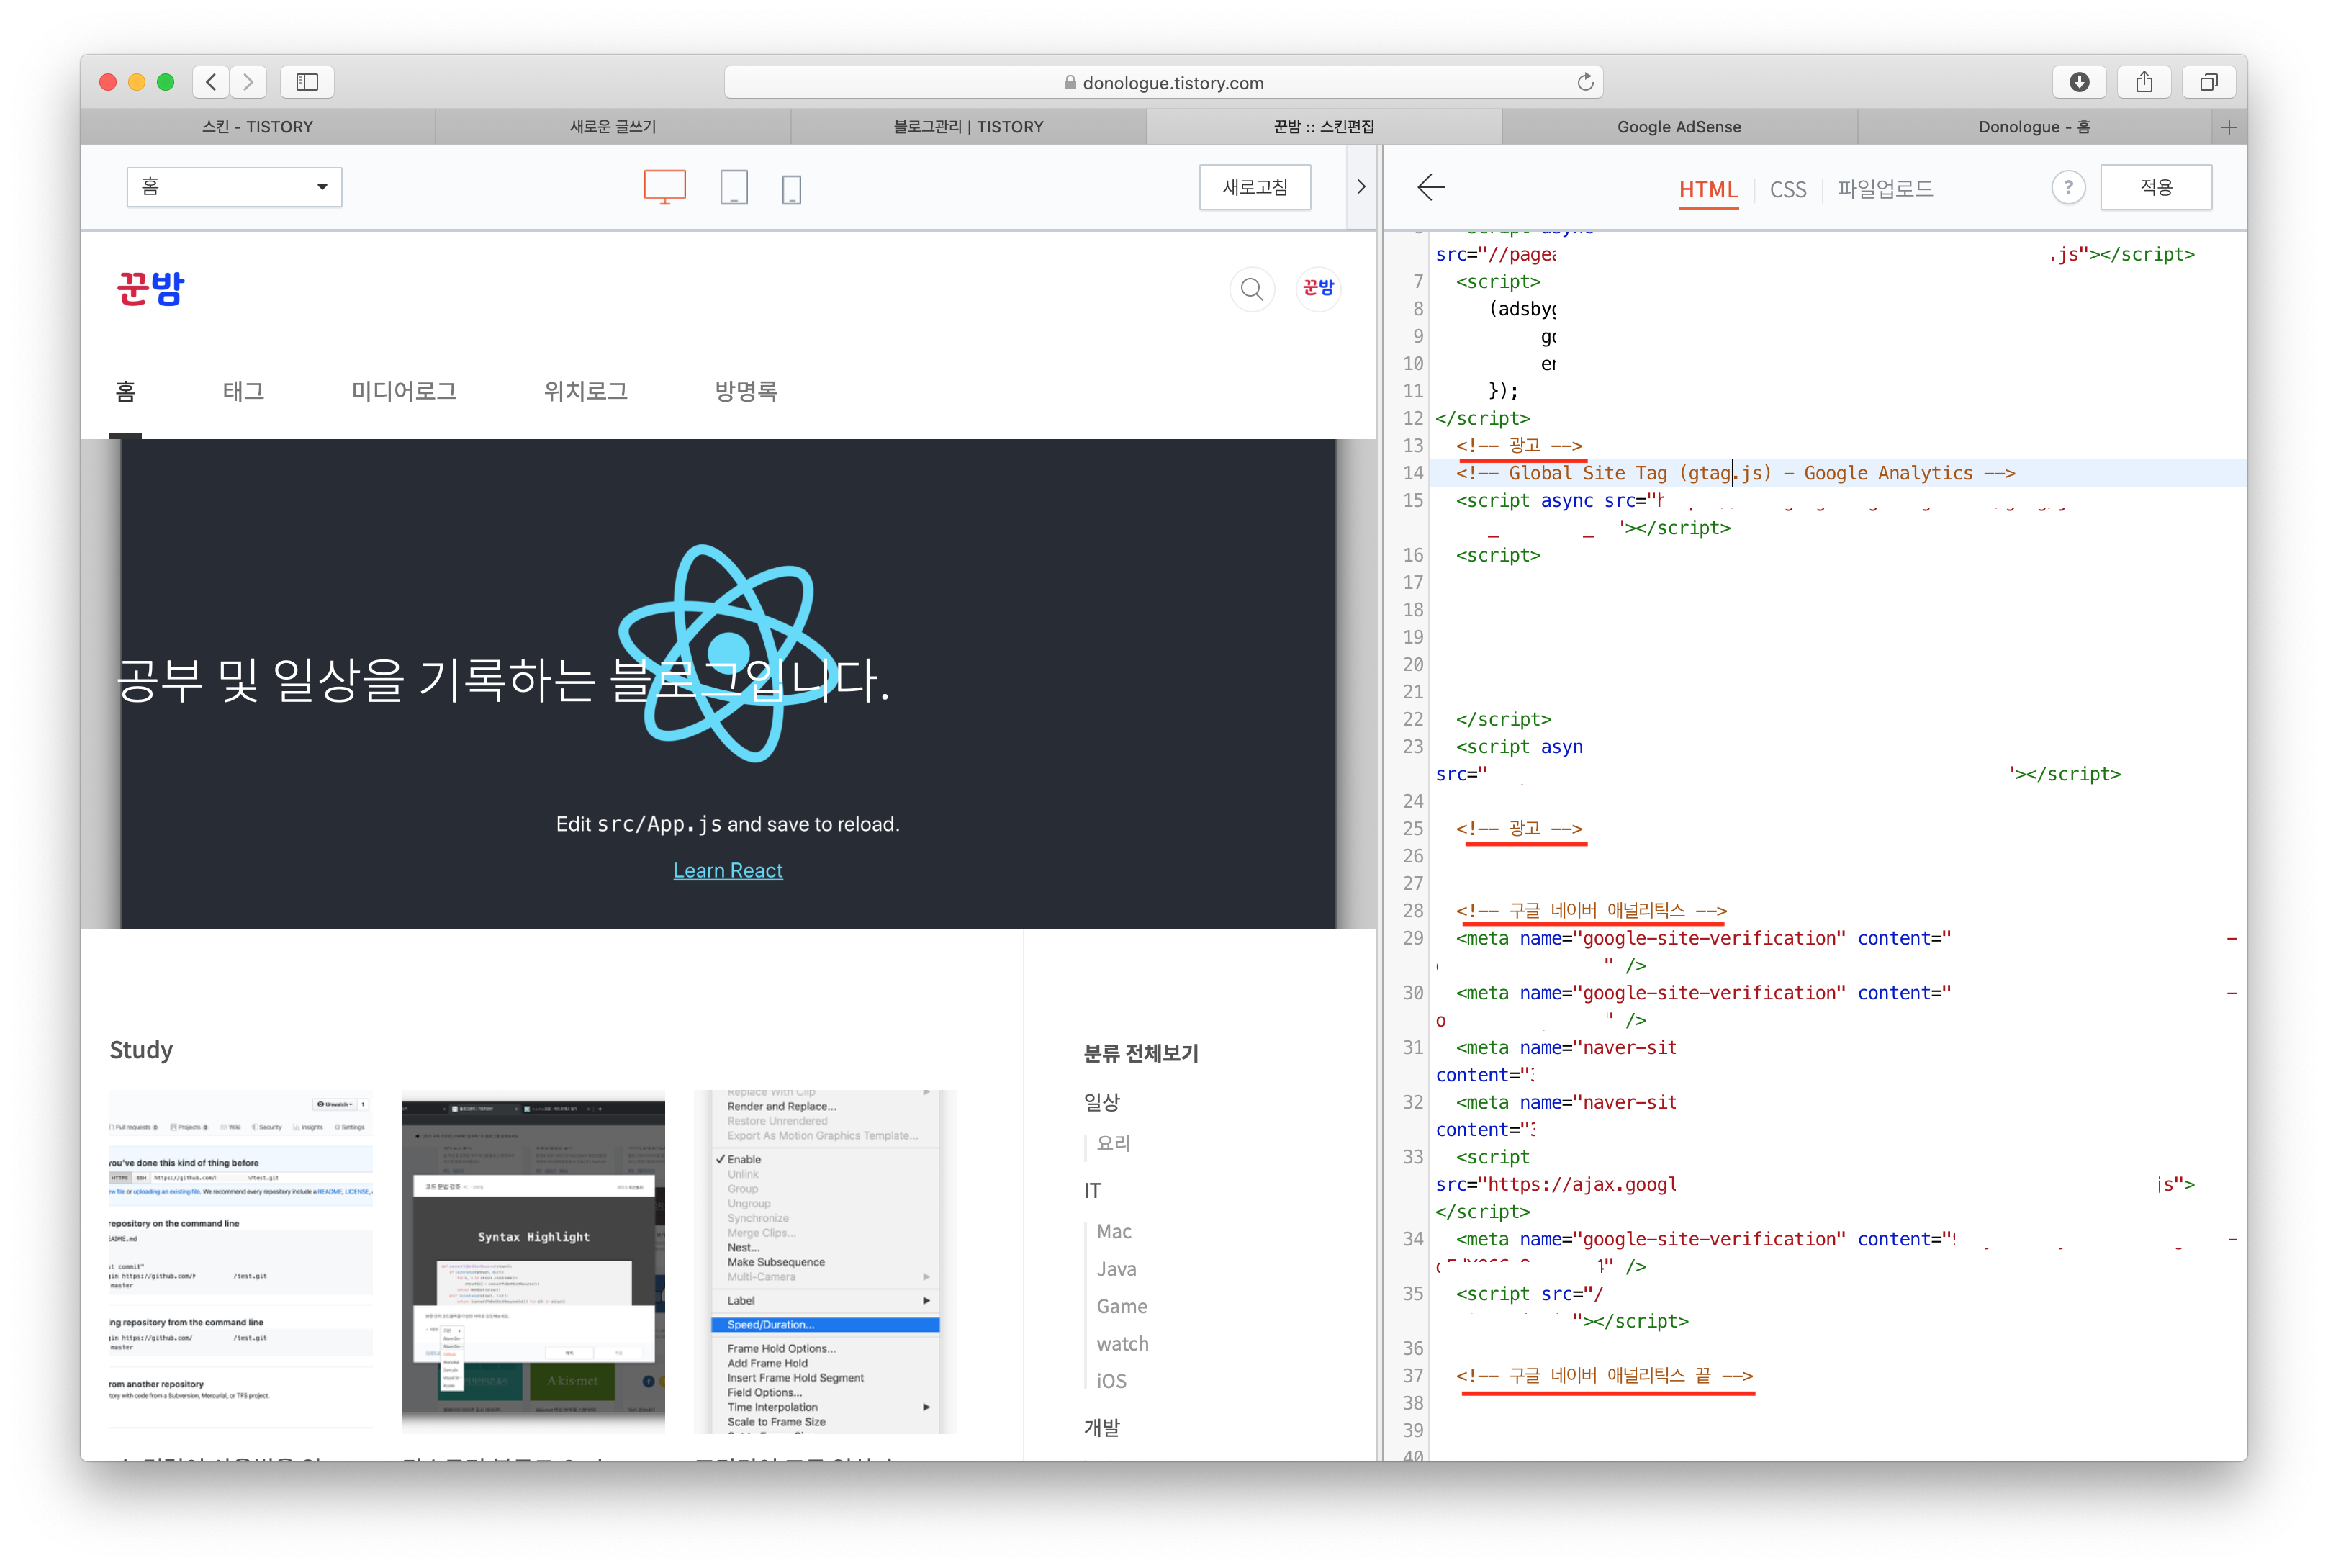Click the 새로고침 refresh button

tap(1254, 187)
